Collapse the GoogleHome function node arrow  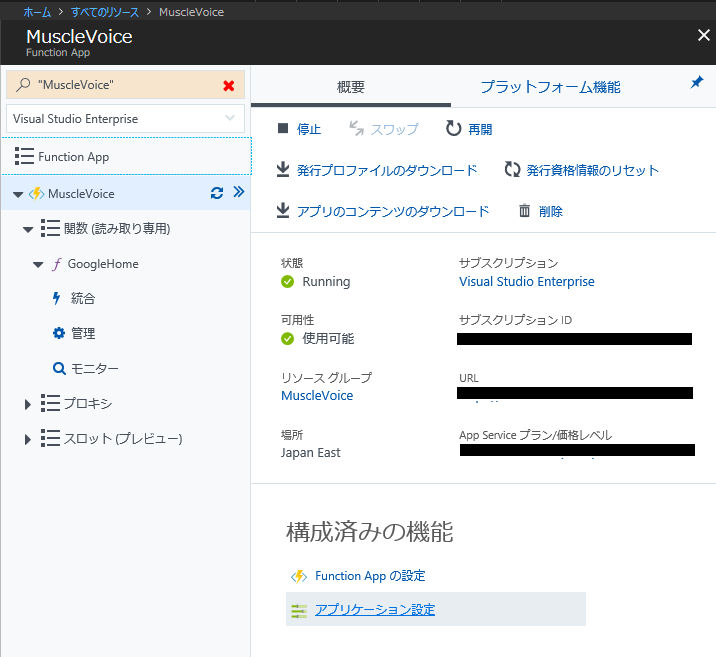(38, 264)
